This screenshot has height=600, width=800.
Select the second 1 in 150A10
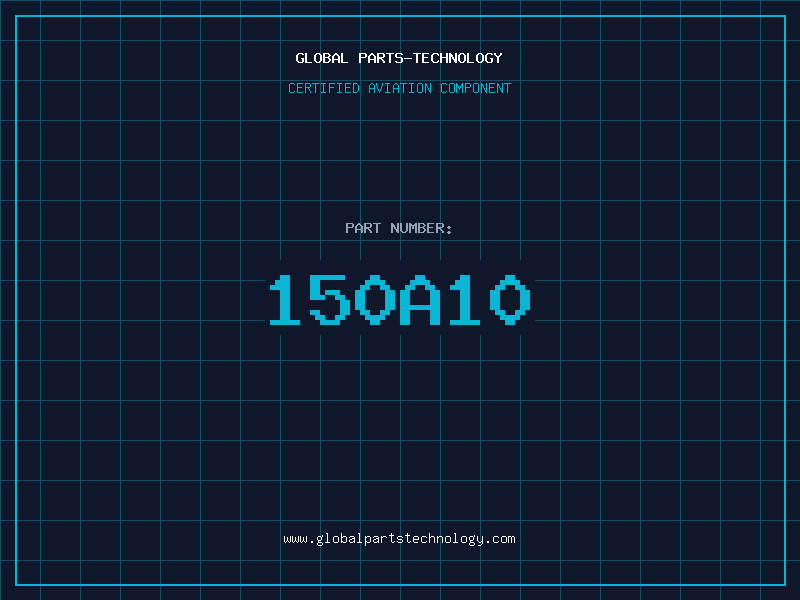click(x=465, y=300)
